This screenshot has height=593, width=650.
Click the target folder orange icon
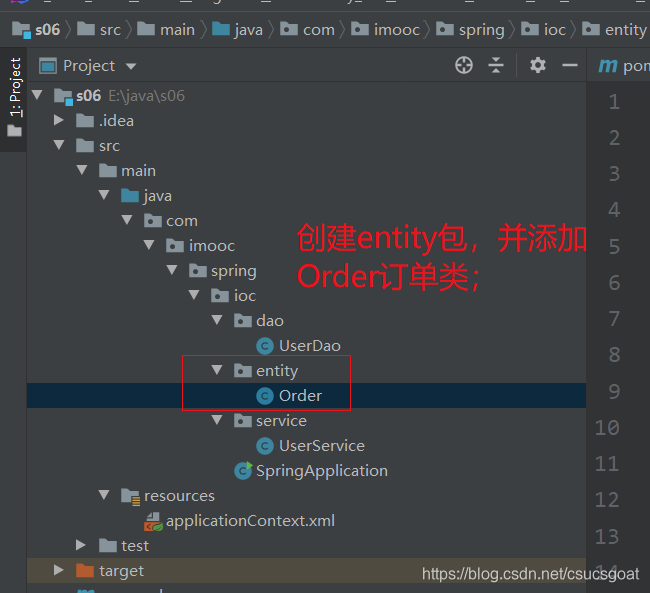[x=85, y=571]
